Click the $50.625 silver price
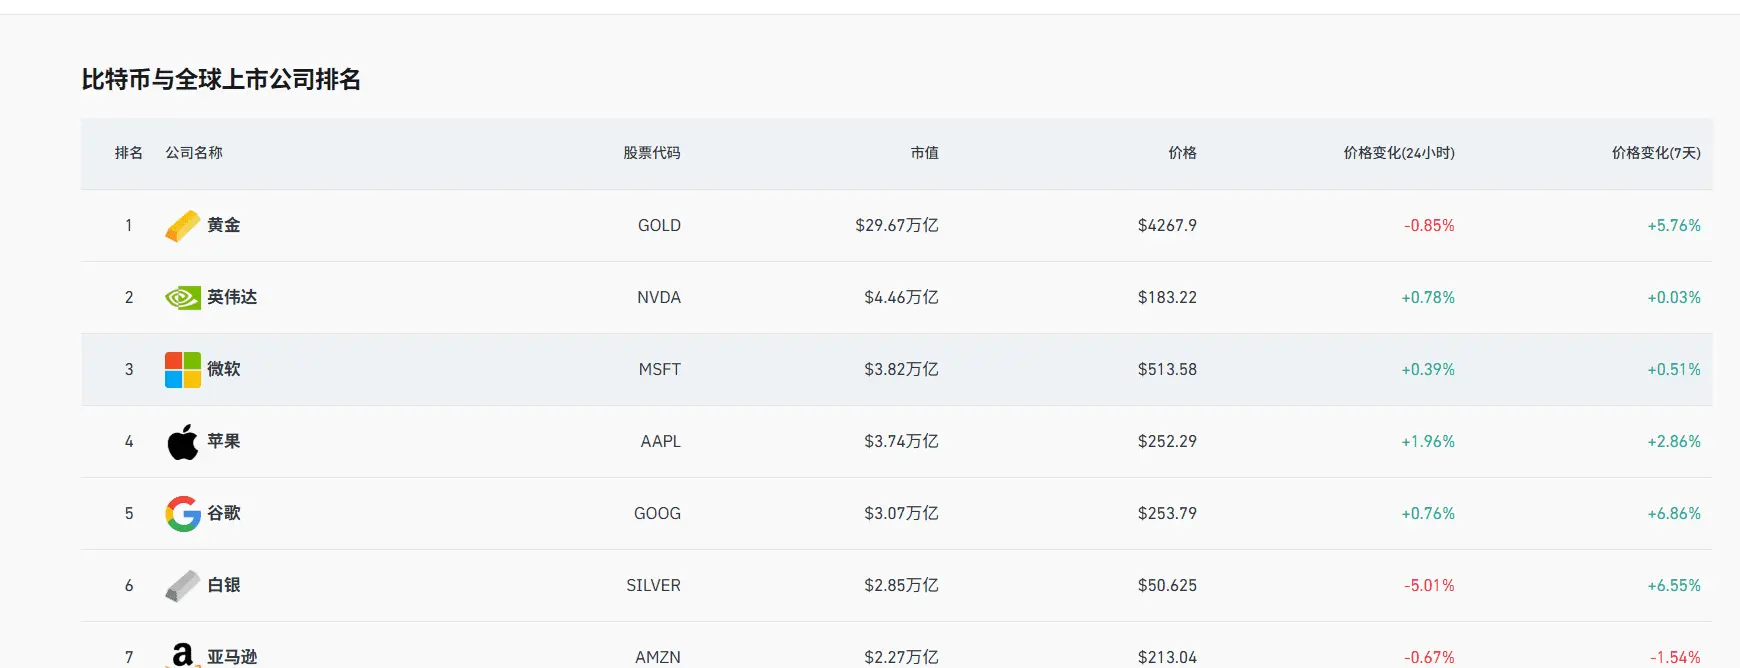The image size is (1740, 668). pos(1167,586)
